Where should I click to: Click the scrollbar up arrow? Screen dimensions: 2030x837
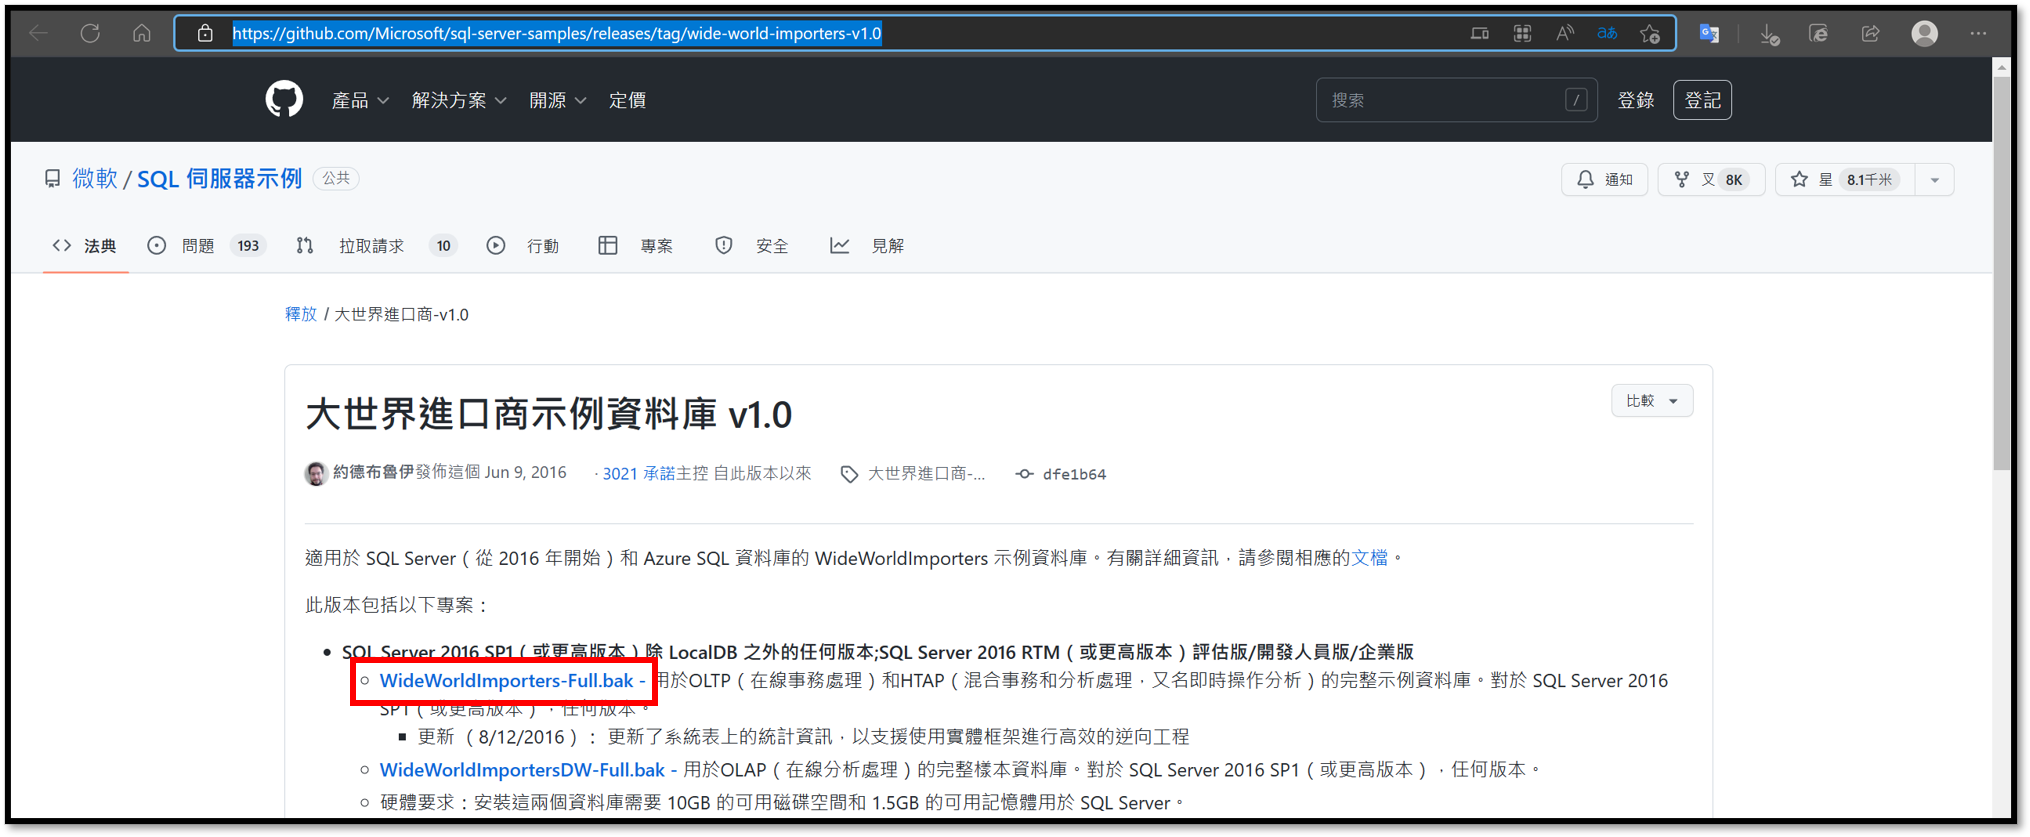(2001, 68)
